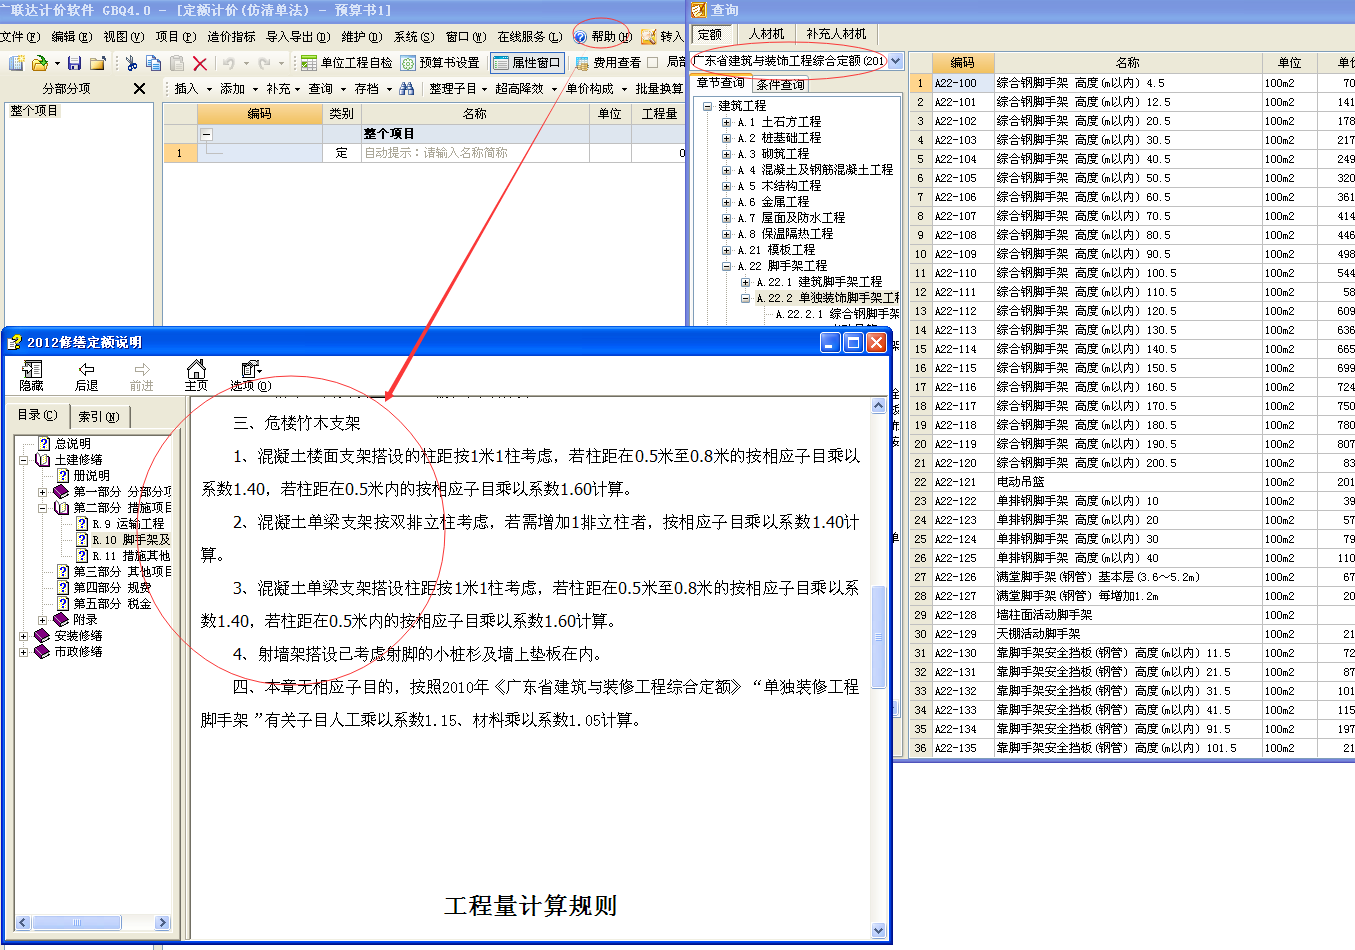
Task: Open the 超高降效 dropdown
Action: click(x=526, y=89)
